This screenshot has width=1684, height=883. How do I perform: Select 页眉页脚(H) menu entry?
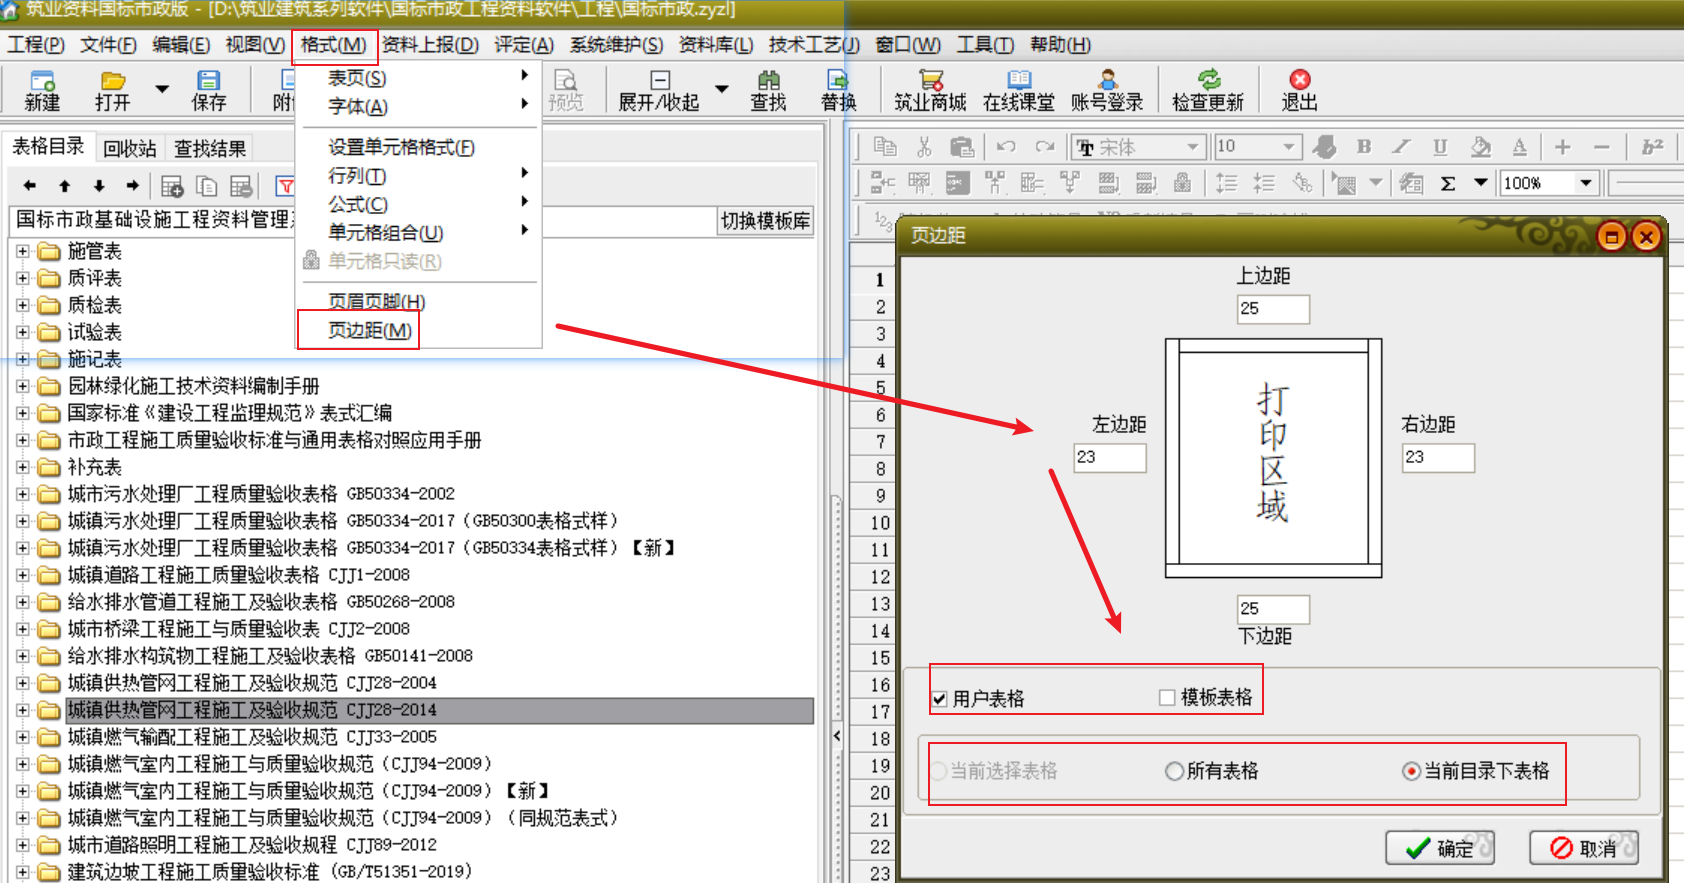[377, 301]
